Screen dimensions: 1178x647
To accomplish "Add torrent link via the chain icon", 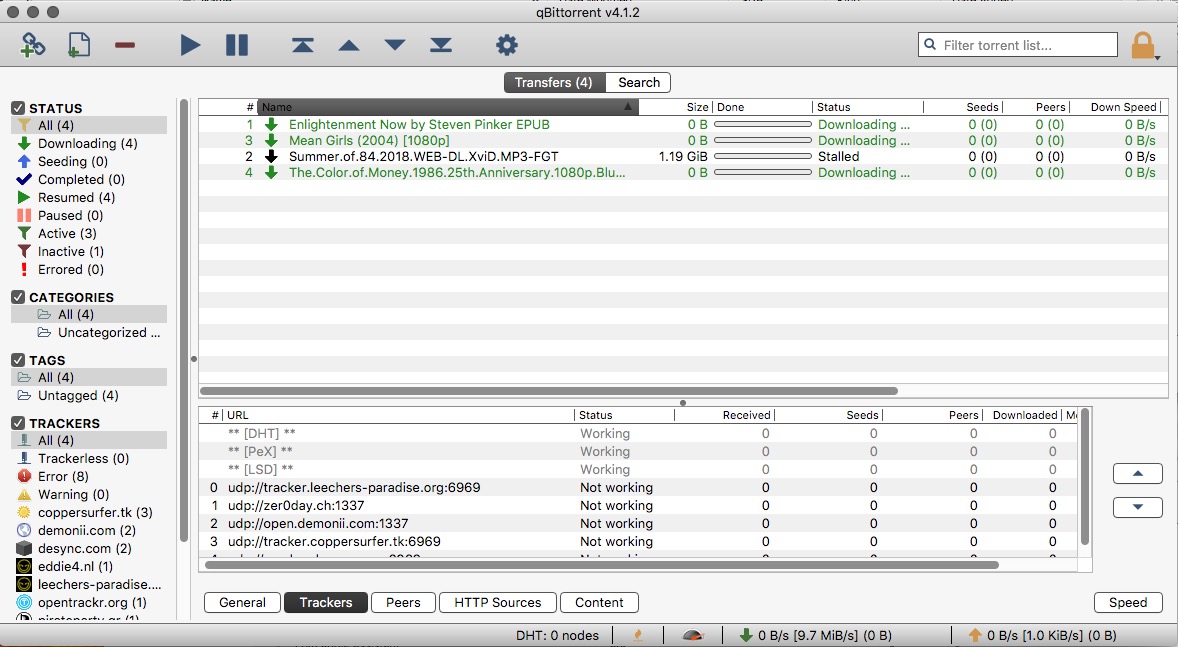I will (32, 45).
